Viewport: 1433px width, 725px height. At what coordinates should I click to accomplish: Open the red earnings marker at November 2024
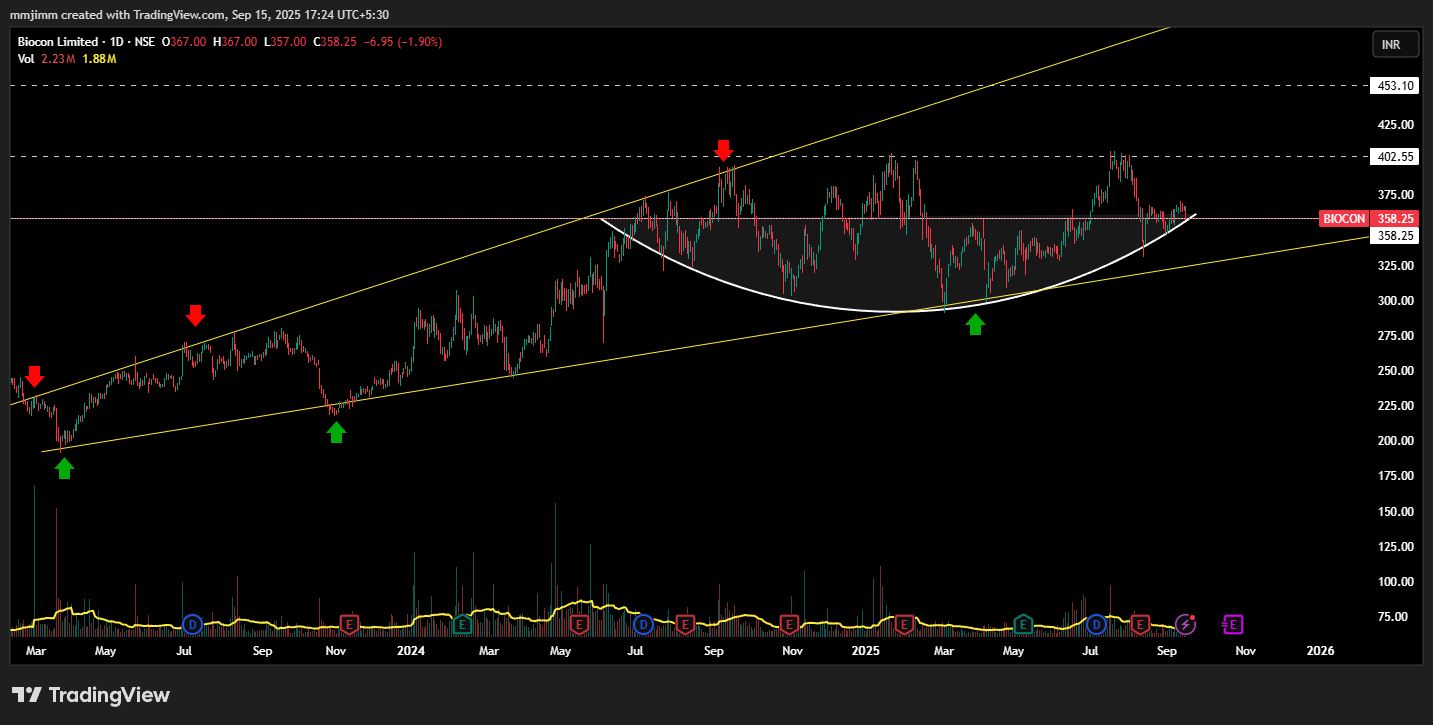789,624
